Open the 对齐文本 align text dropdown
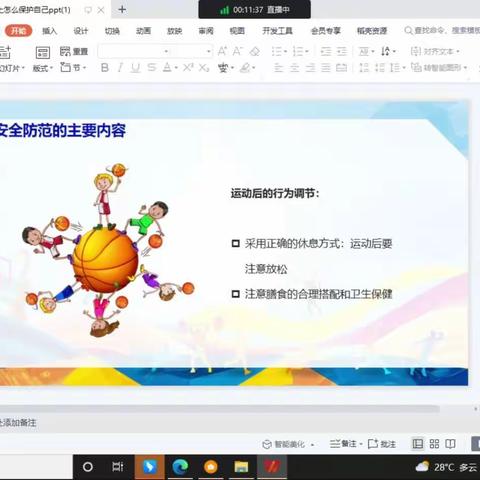The width and height of the screenshot is (480, 480). click(435, 51)
